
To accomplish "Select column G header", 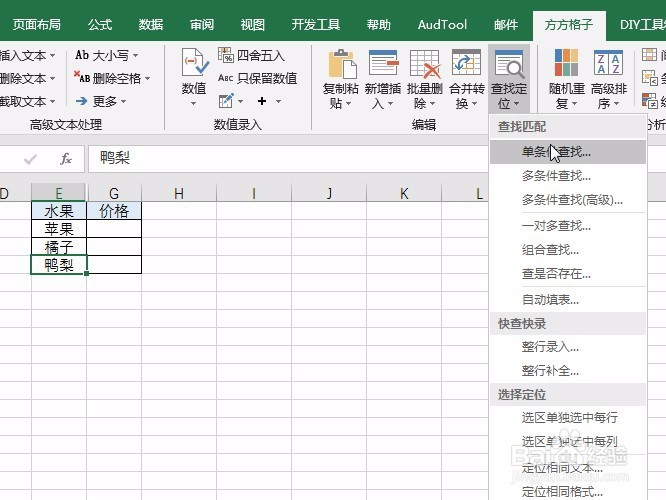I will click(114, 193).
